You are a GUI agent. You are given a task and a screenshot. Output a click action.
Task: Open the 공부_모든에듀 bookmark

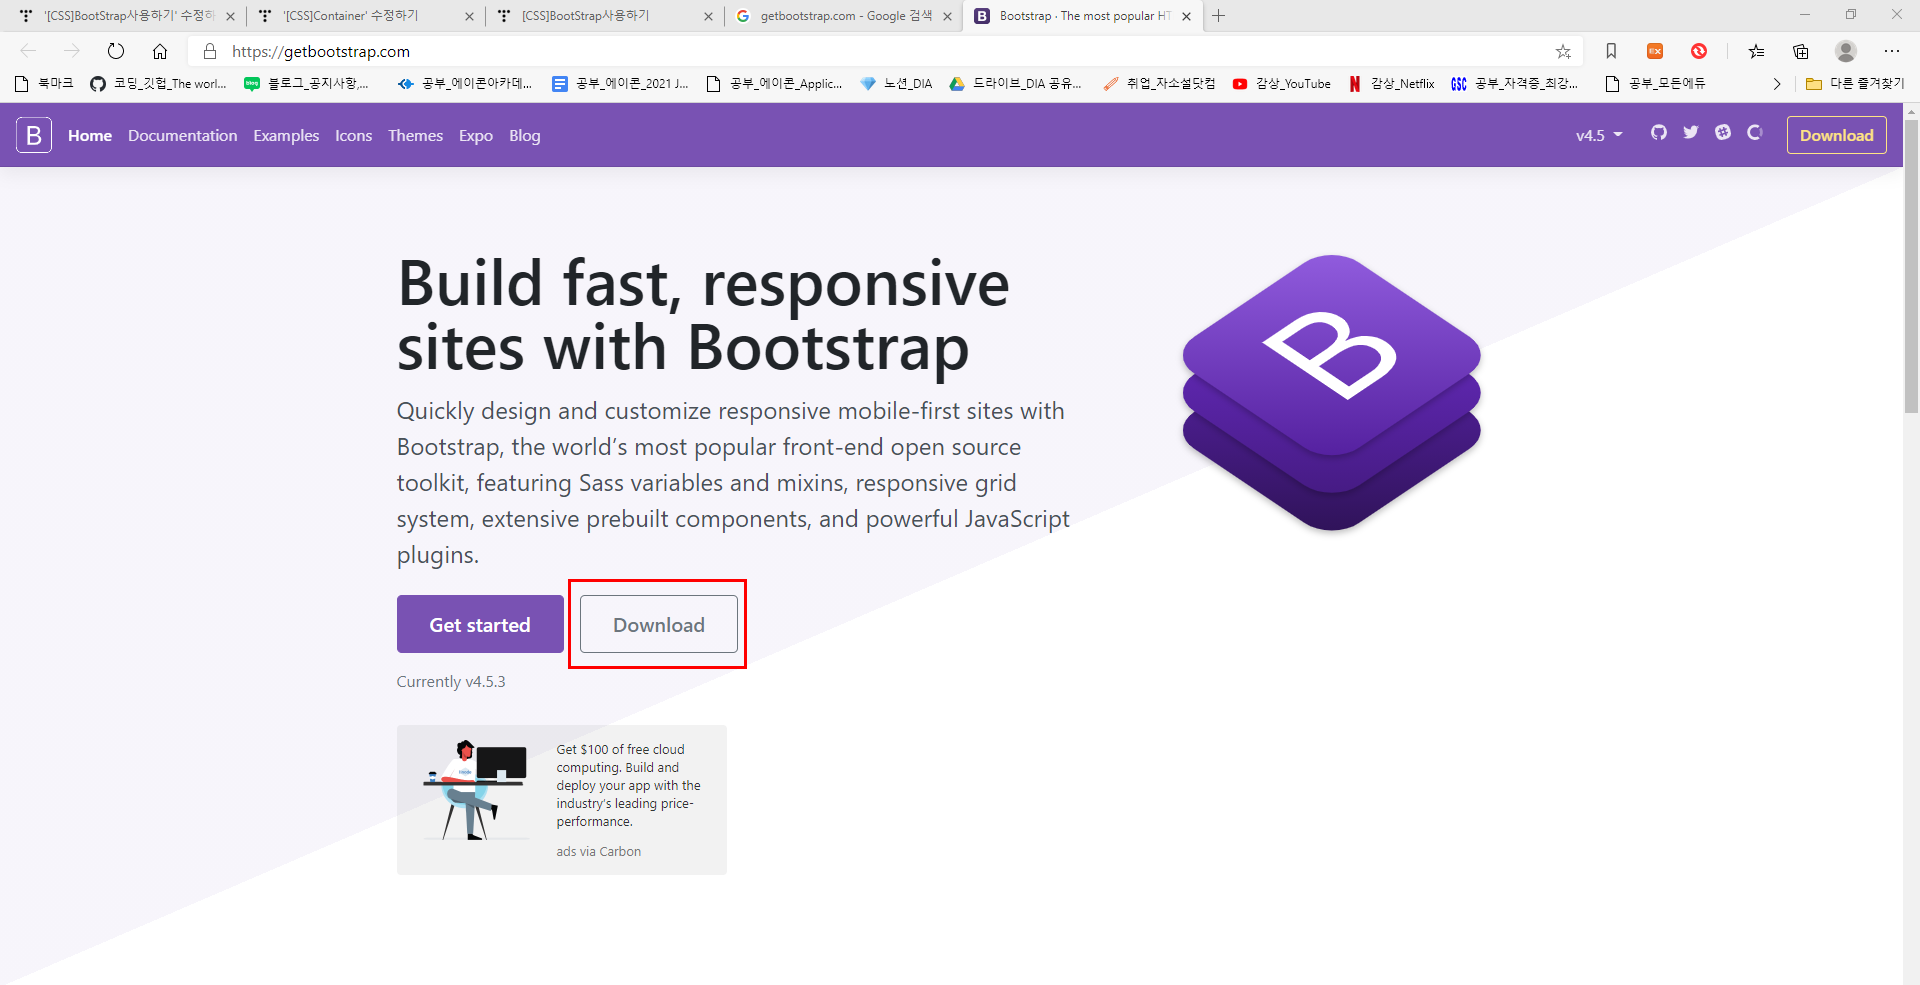1656,84
